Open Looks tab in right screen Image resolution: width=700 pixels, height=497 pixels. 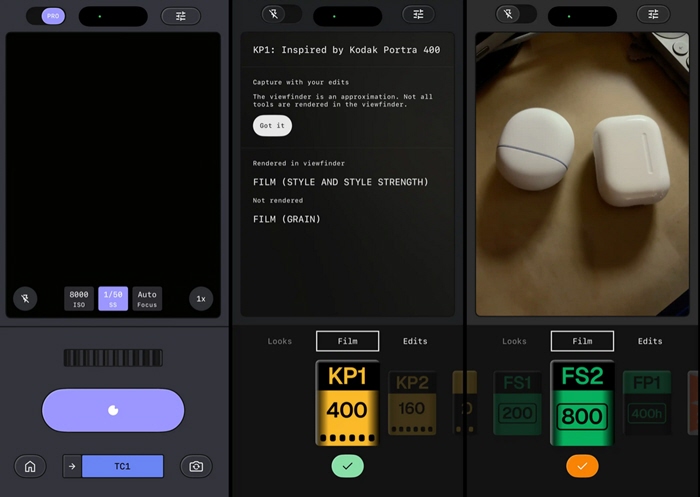point(514,341)
